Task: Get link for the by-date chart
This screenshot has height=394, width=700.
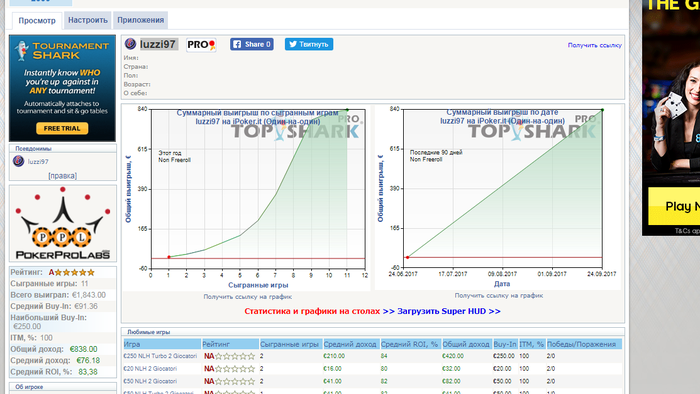Action: [x=499, y=295]
